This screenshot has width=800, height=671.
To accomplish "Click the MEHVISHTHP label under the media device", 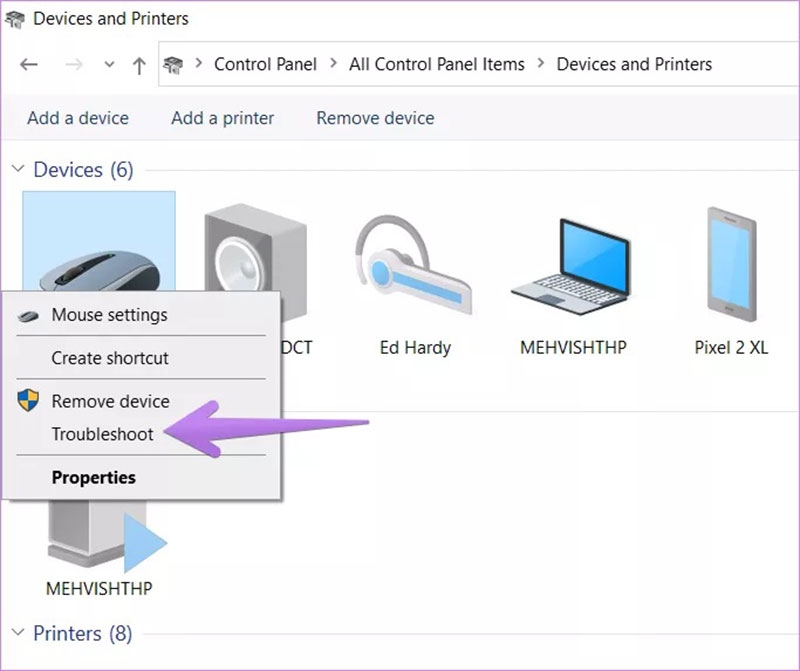I will [99, 589].
